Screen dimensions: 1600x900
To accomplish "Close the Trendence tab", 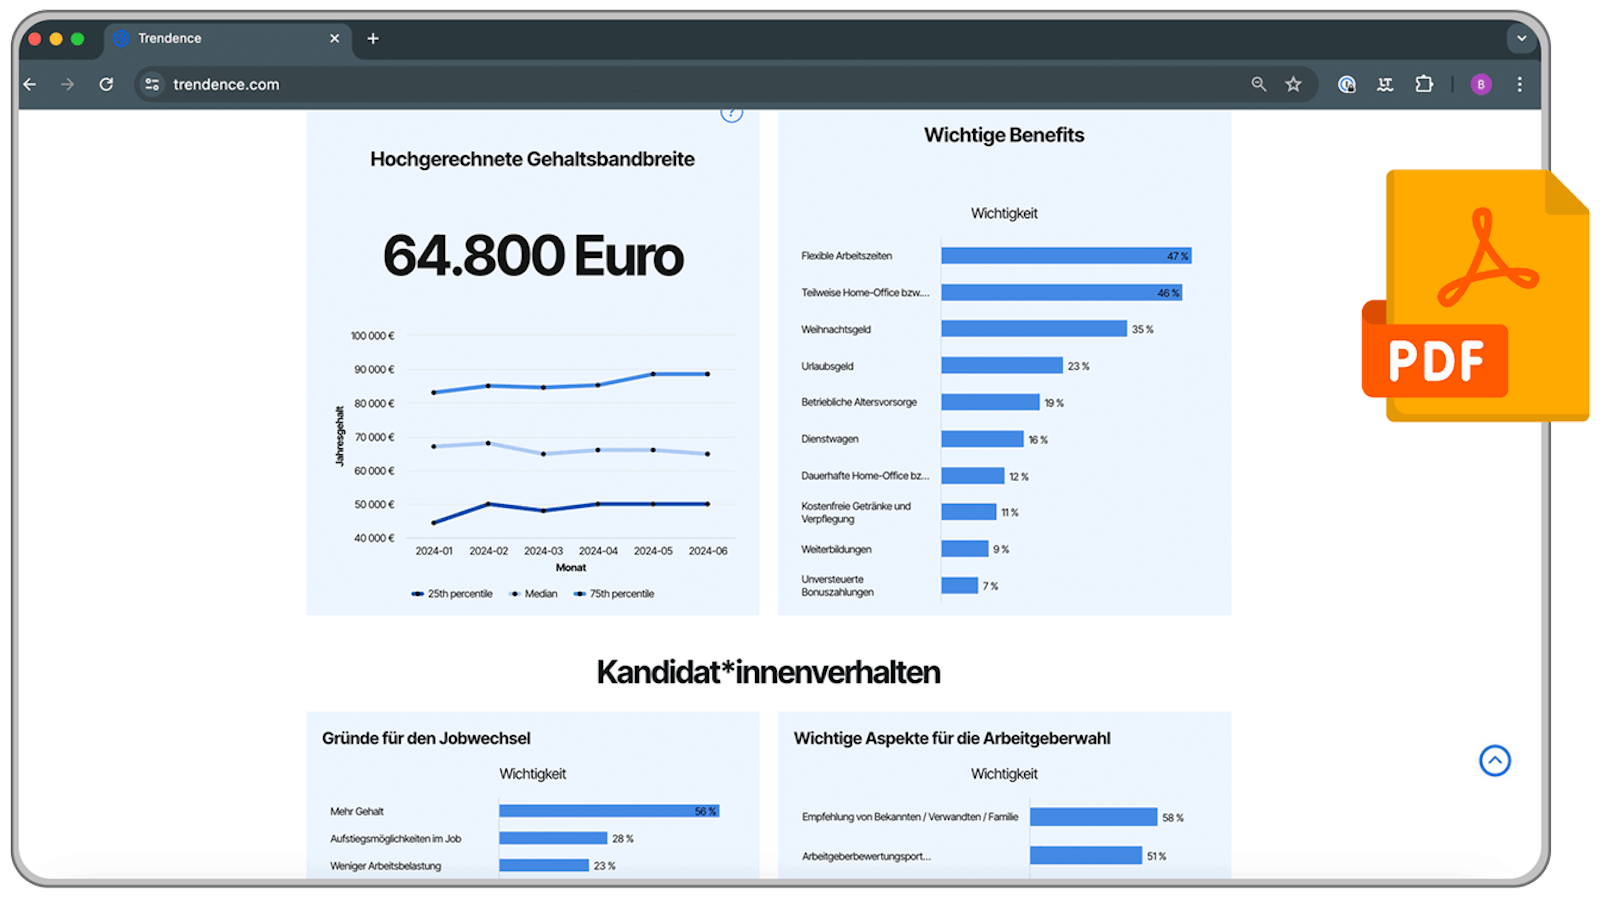I will tap(334, 38).
